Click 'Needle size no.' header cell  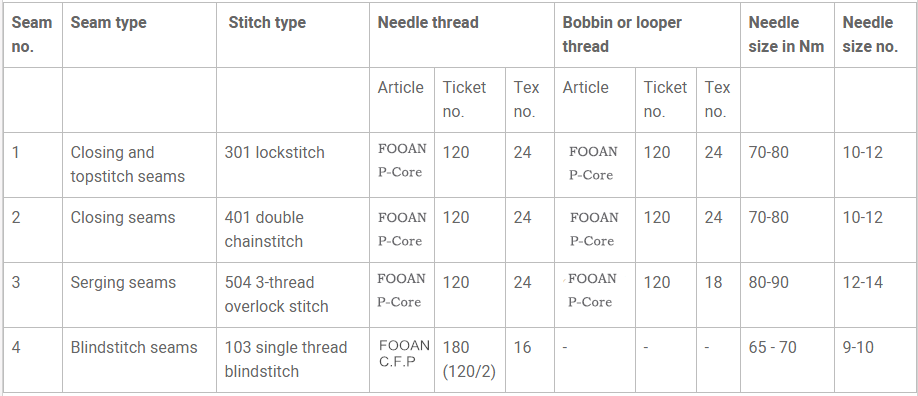(x=875, y=35)
